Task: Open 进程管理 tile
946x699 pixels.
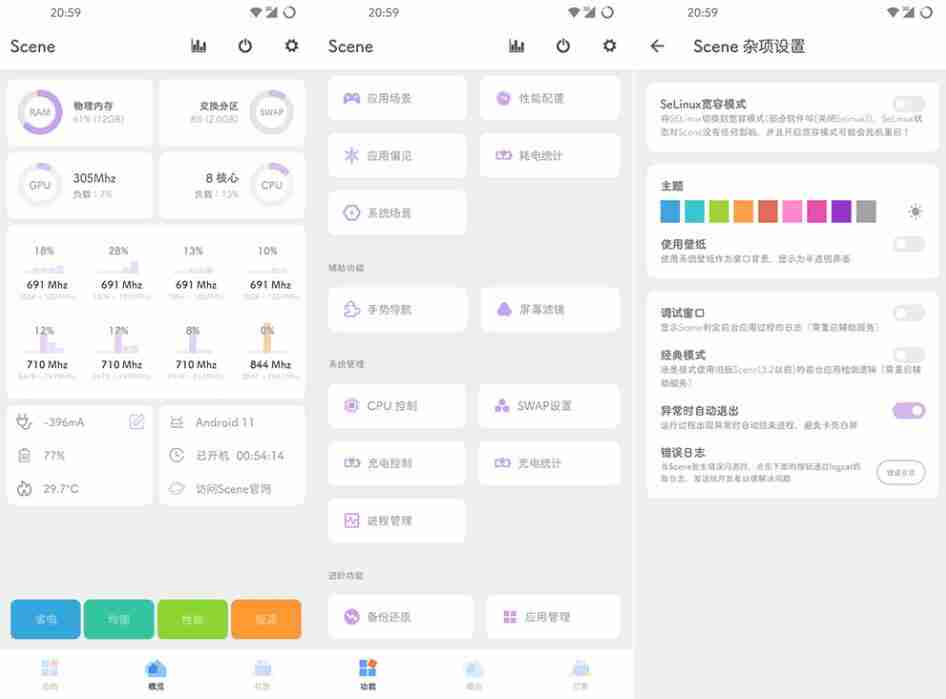Action: [x=398, y=520]
